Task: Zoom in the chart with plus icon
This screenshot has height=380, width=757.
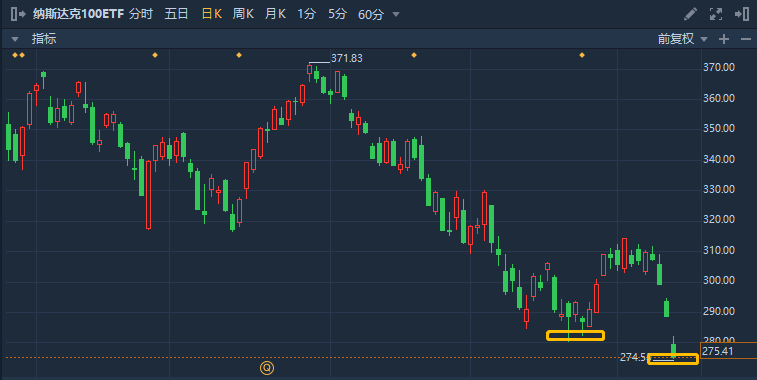Action: coord(724,39)
